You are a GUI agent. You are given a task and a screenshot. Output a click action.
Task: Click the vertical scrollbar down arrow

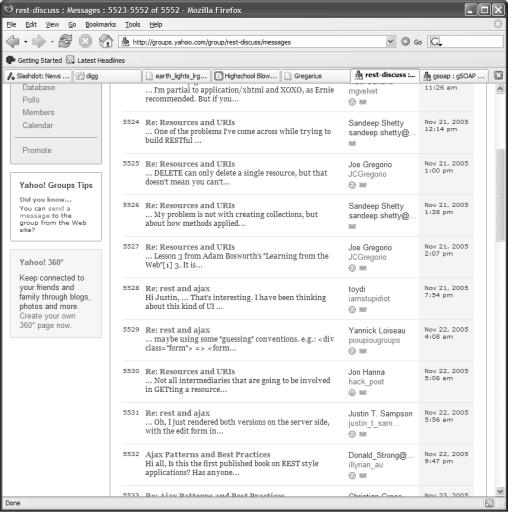[x=499, y=491]
